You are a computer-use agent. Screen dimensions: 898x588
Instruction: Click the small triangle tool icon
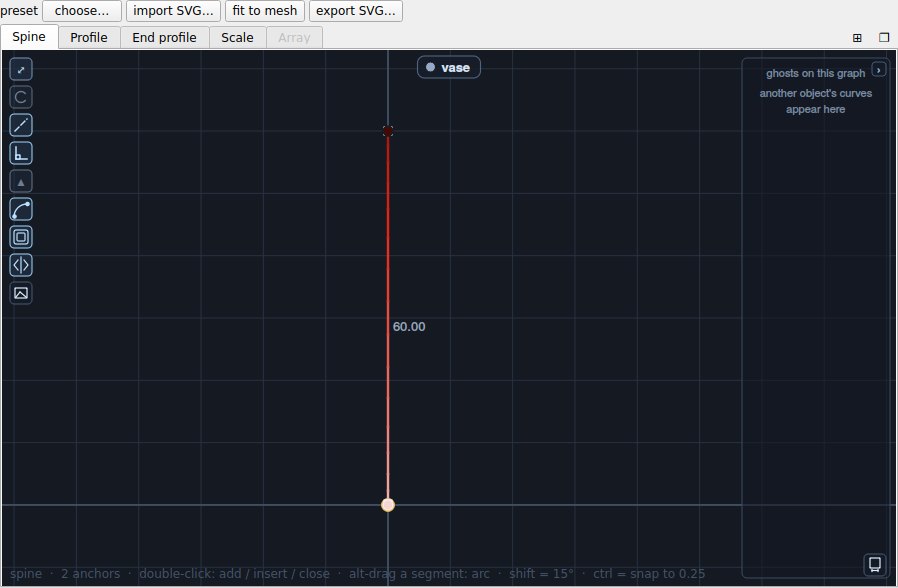[21, 181]
